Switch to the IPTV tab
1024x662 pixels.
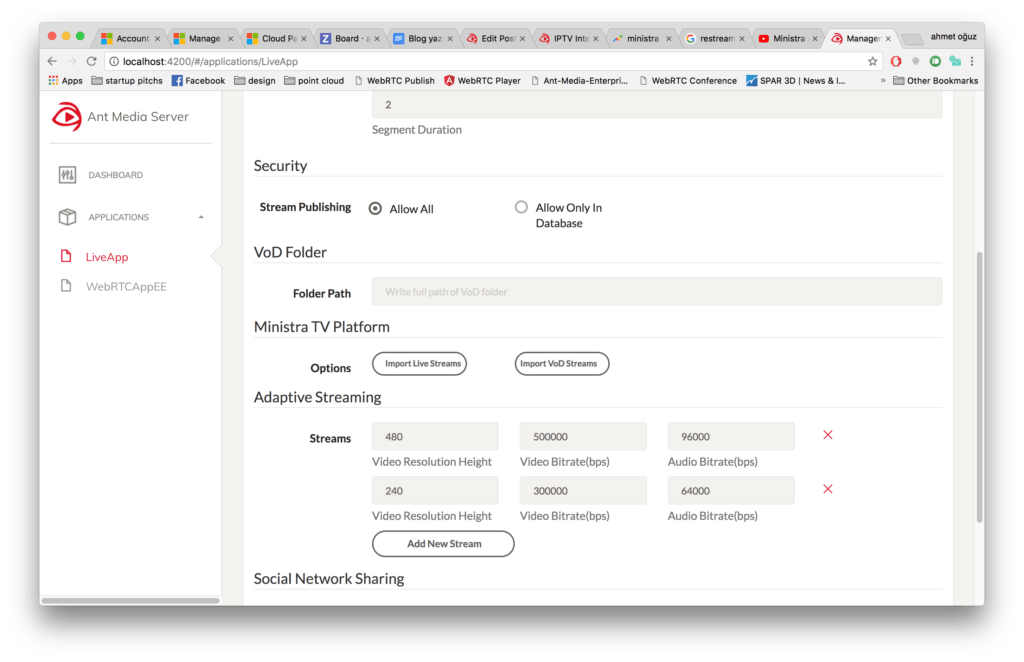point(569,39)
